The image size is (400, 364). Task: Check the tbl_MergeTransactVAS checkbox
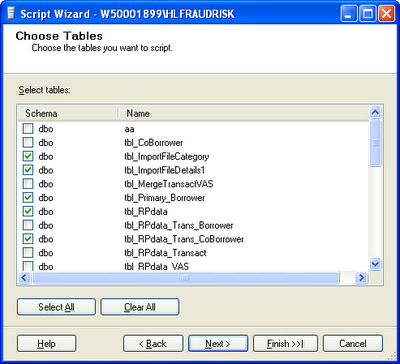point(28,184)
